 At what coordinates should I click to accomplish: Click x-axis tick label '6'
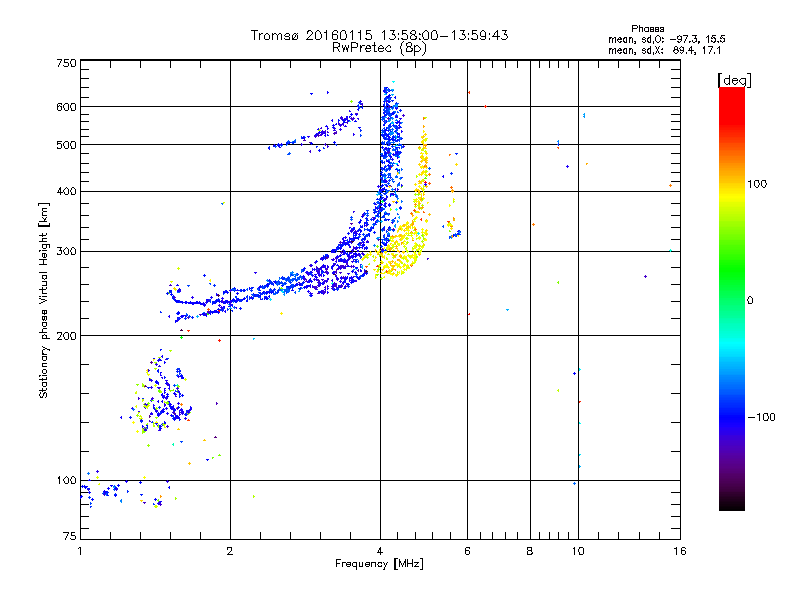(x=467, y=551)
